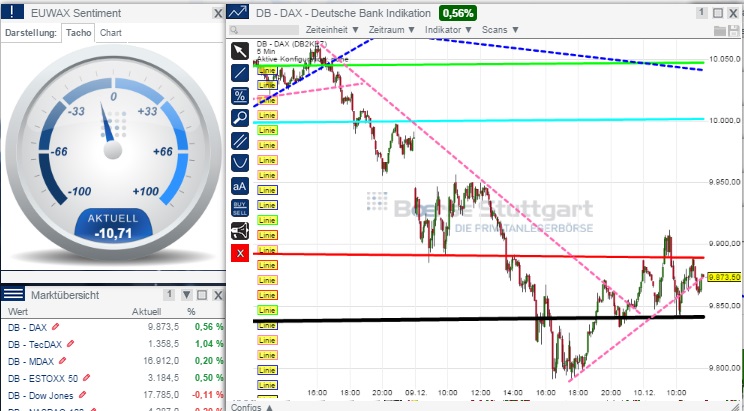Click the pencil icon next to DB - ESTOXX 50
Viewport: 744px width, 411px height.
[86, 378]
